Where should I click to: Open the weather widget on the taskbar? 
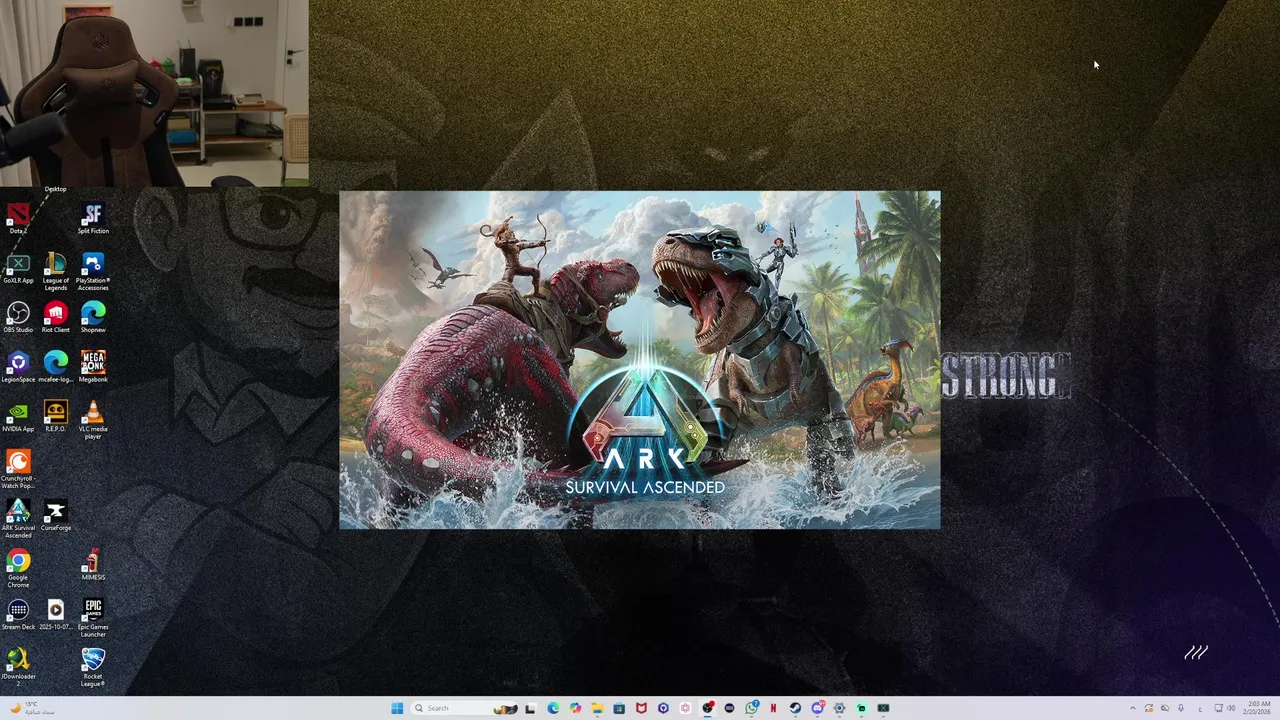point(30,708)
